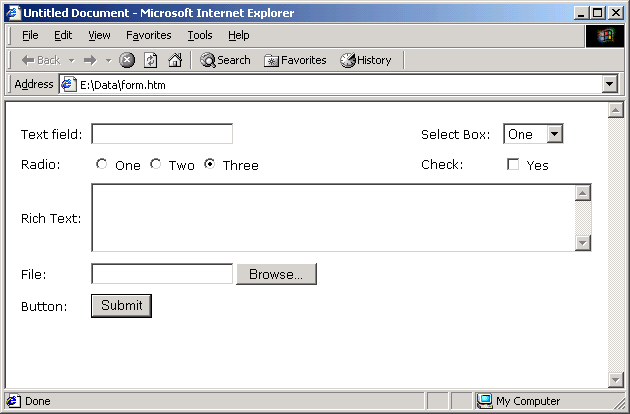Screen dimensions: 630x414
Task: Show the History pane
Action: (366, 60)
